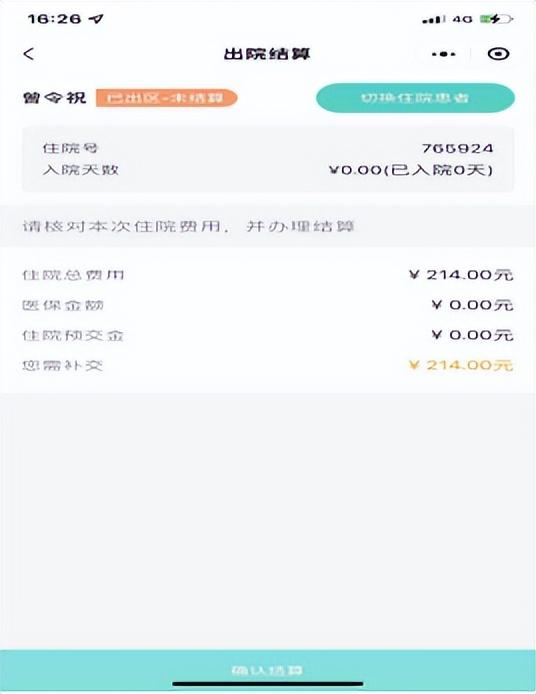536x694 pixels.
Task: Go back with the left arrow
Action: (29, 54)
